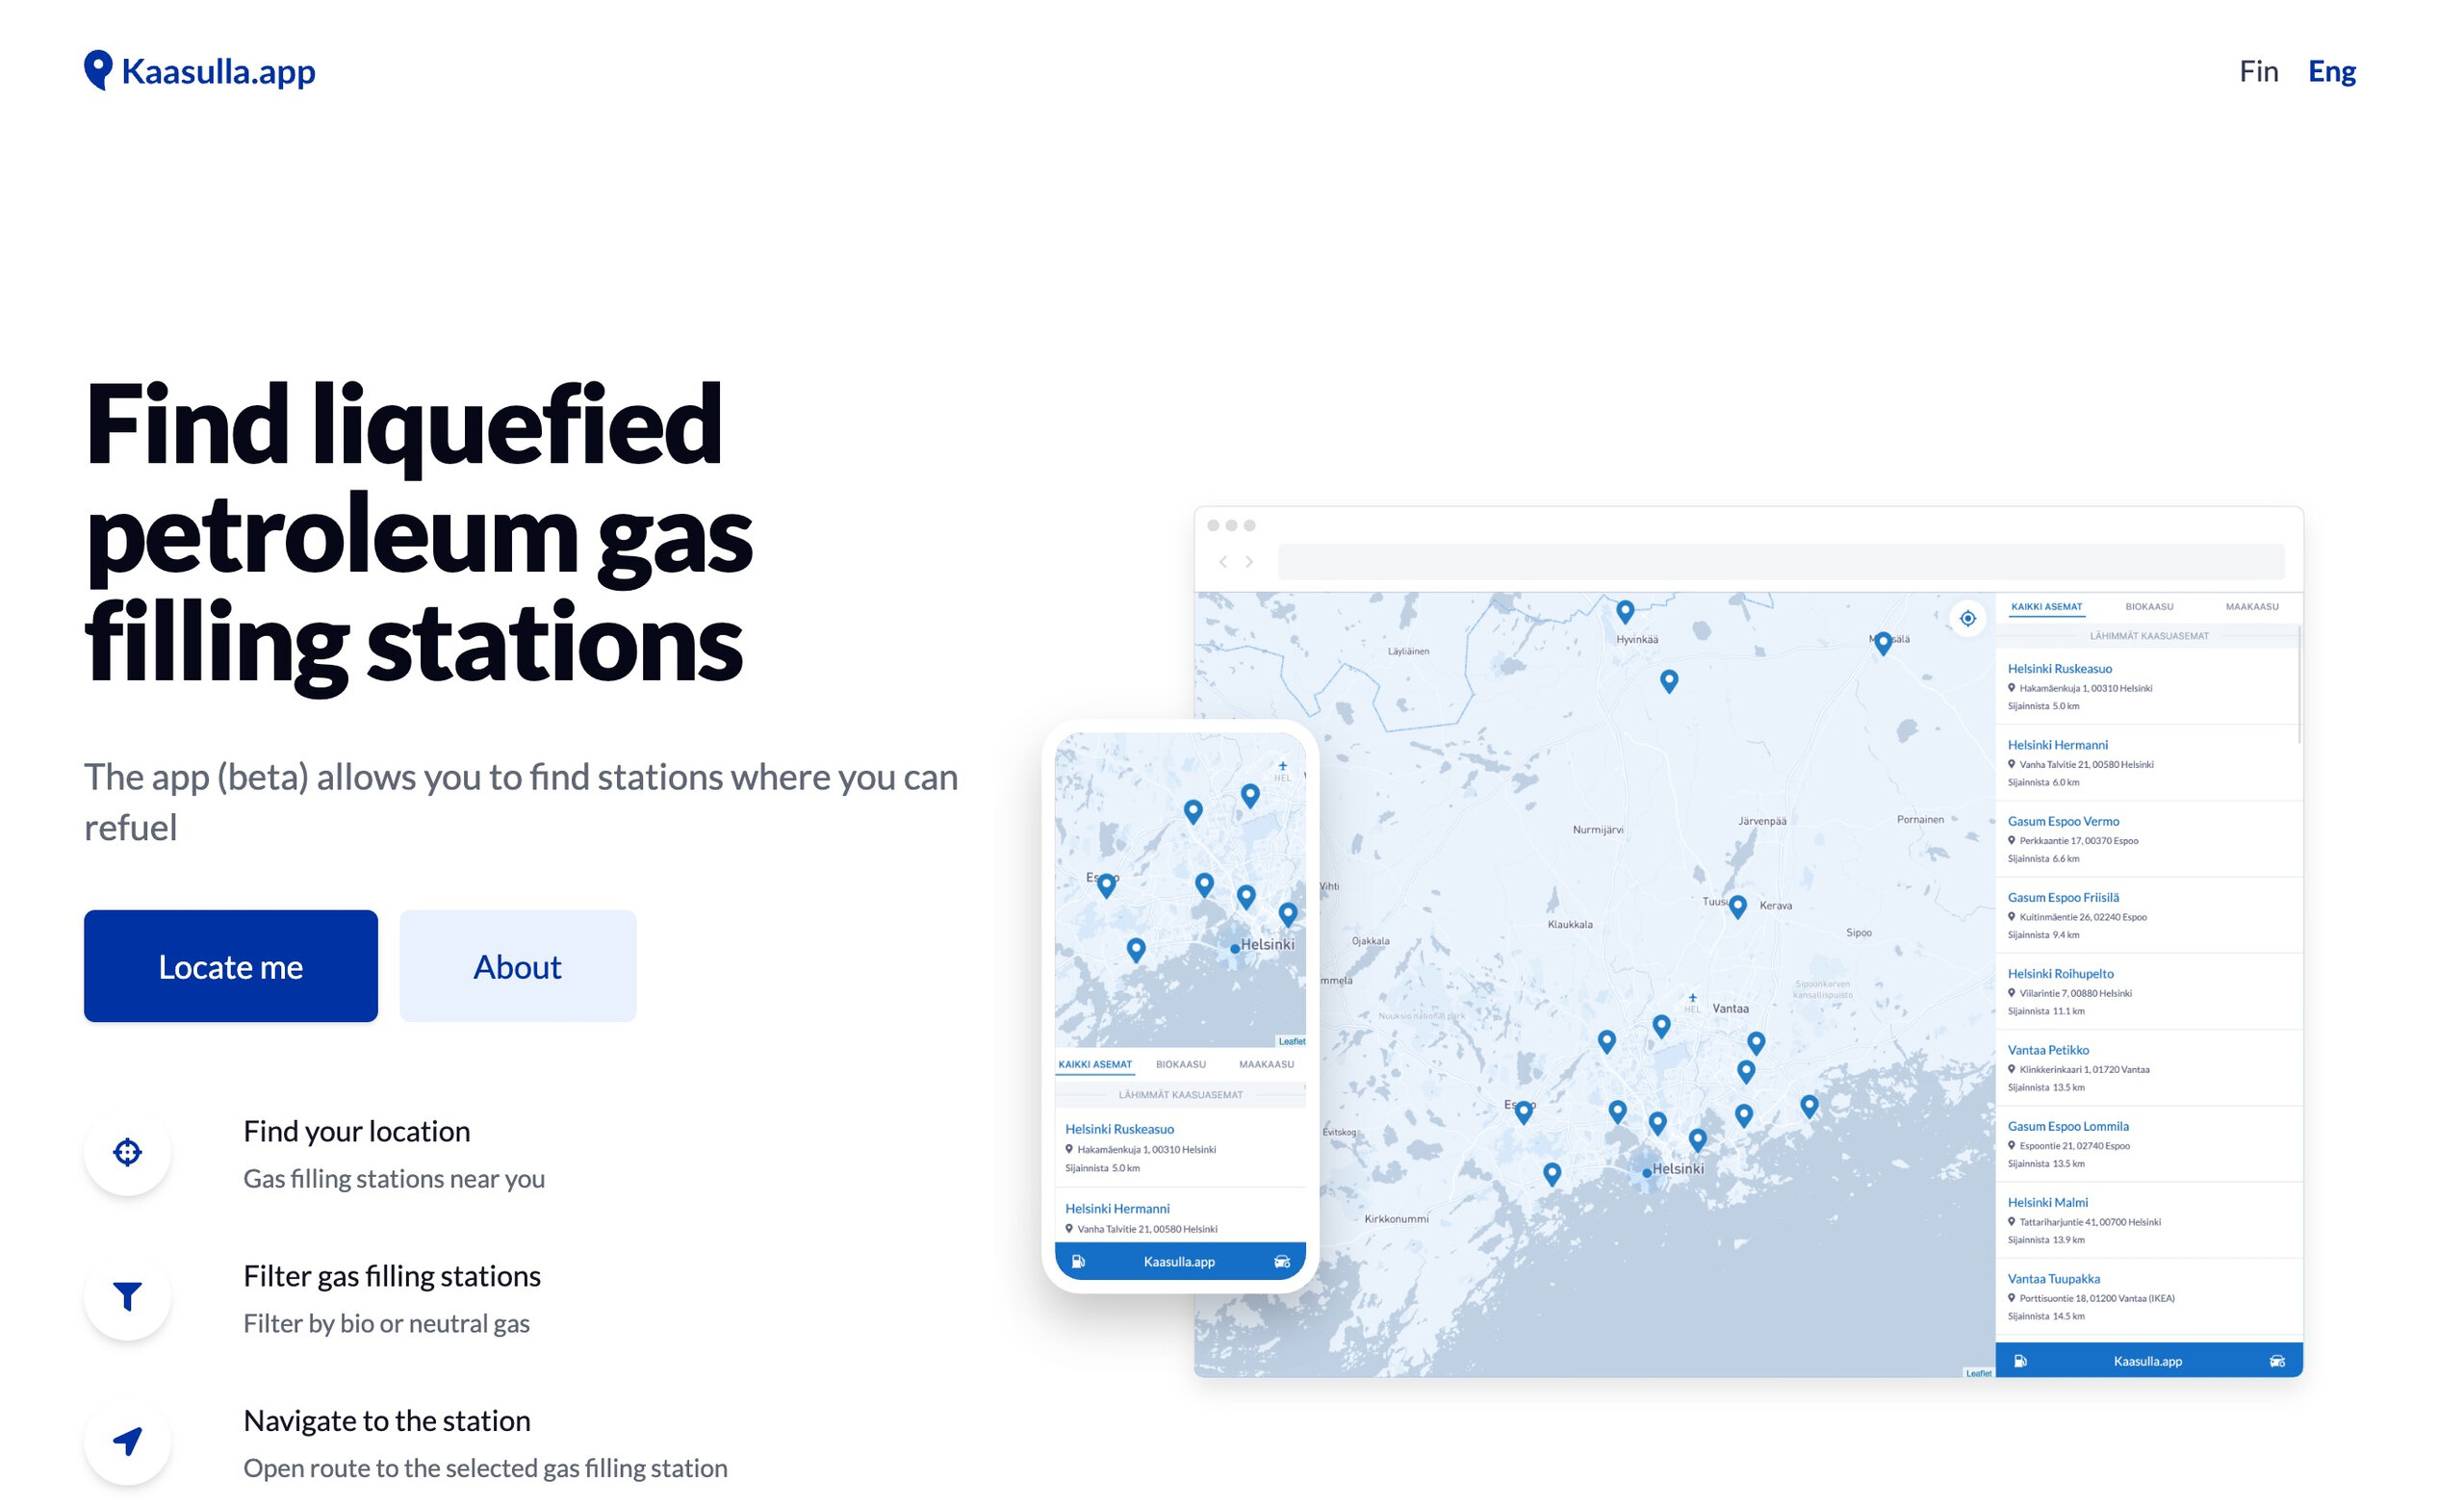Click Gasum Espoo Lommila station entry

pos(2149,1144)
